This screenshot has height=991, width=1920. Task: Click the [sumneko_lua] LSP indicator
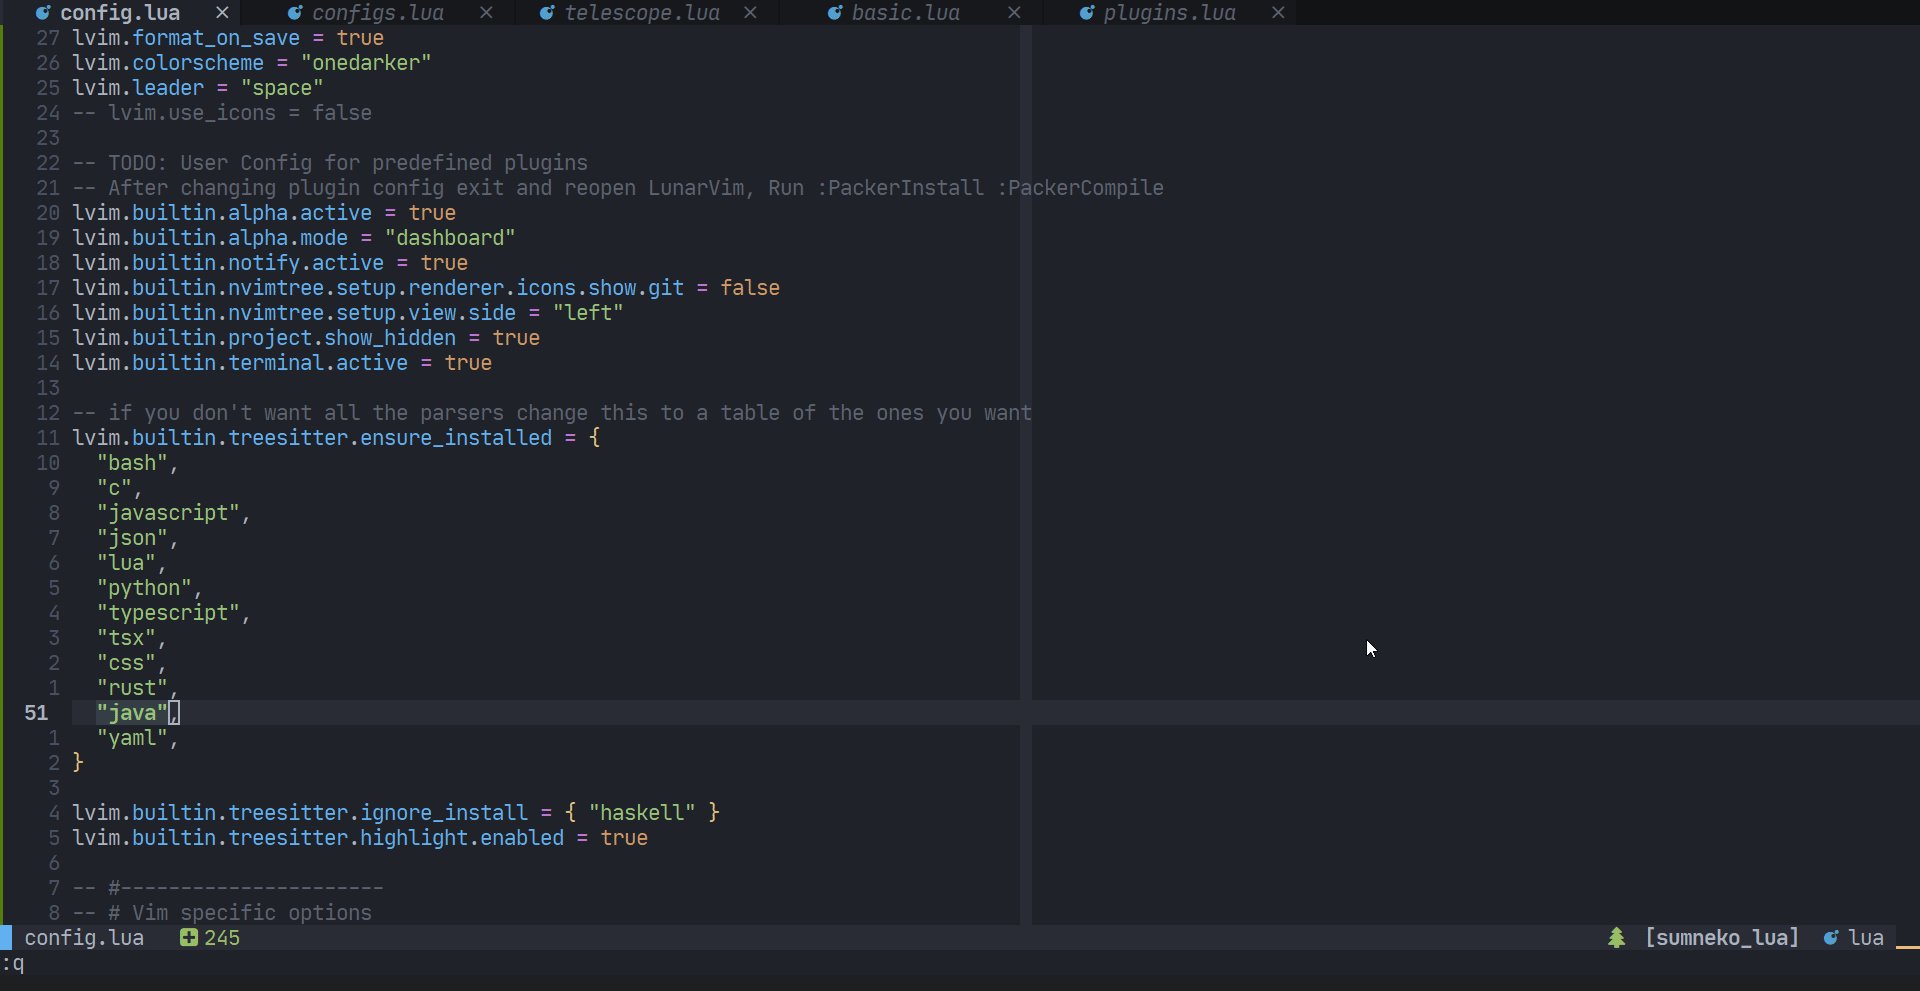(x=1722, y=938)
